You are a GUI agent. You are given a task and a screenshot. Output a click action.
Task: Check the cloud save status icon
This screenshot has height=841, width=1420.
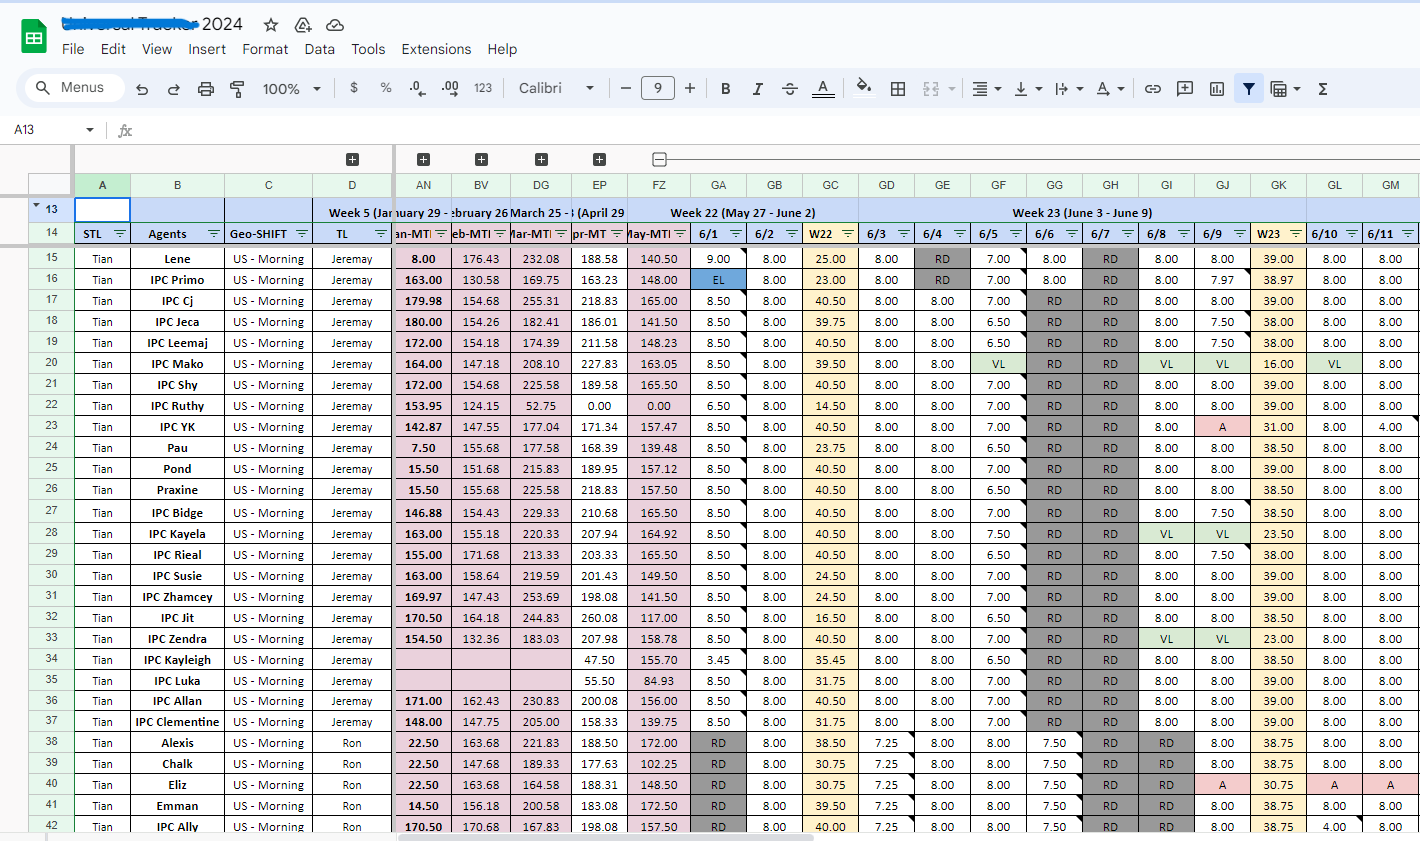[x=335, y=25]
